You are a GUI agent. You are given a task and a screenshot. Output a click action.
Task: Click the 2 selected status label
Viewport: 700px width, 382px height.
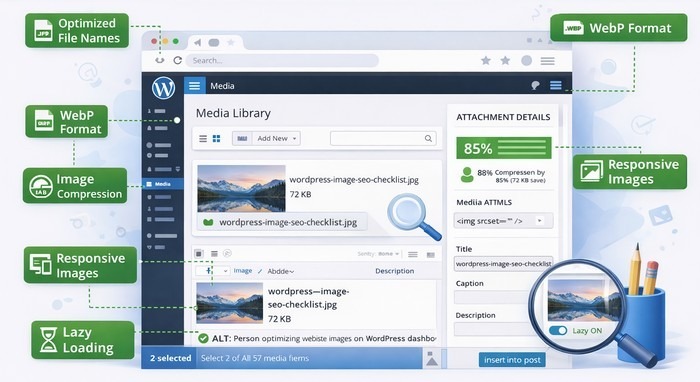click(170, 358)
